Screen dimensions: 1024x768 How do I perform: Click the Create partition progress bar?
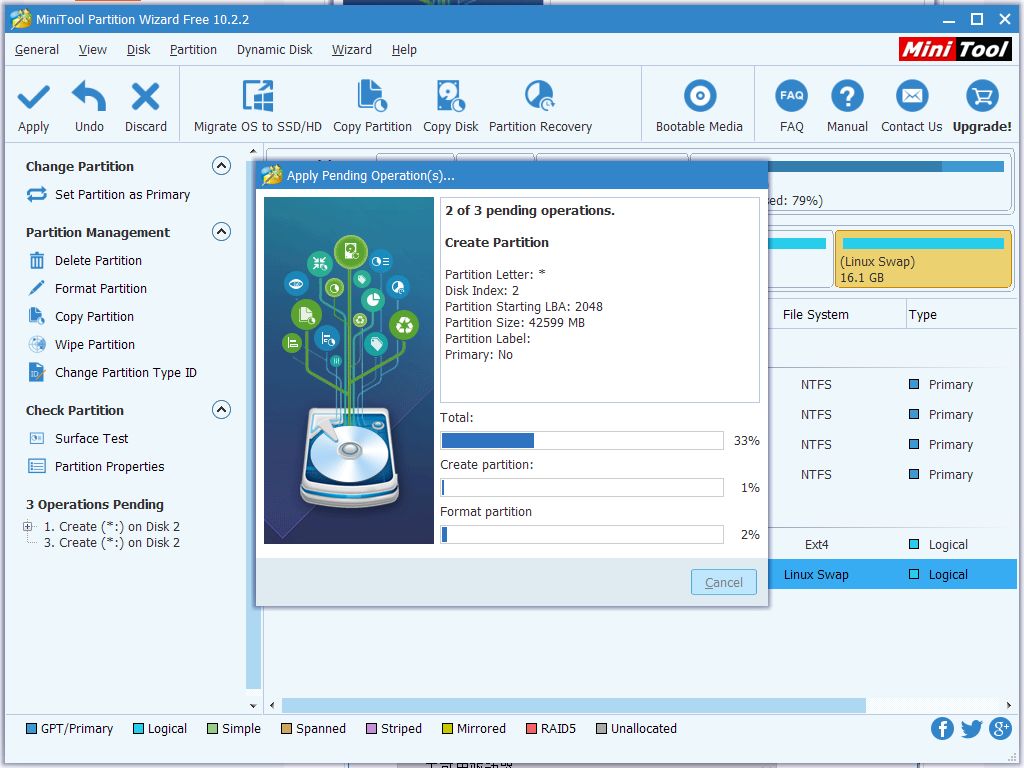click(x=582, y=488)
